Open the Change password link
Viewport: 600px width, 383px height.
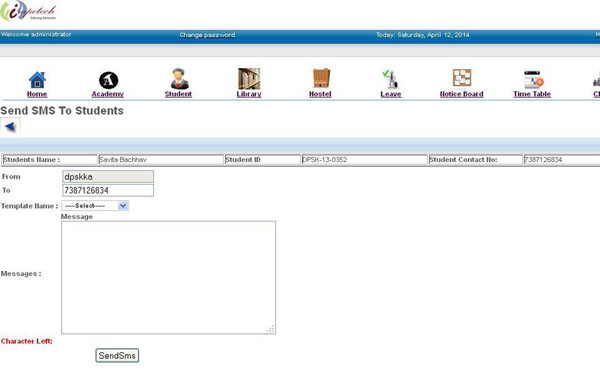207,35
